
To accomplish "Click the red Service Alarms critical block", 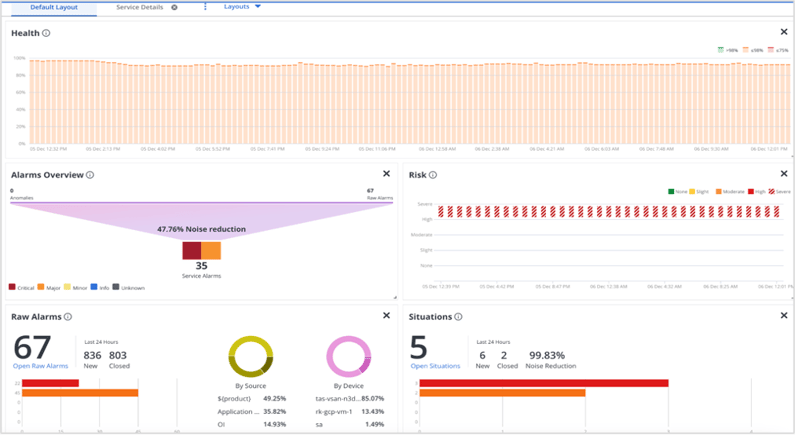I will tap(191, 251).
